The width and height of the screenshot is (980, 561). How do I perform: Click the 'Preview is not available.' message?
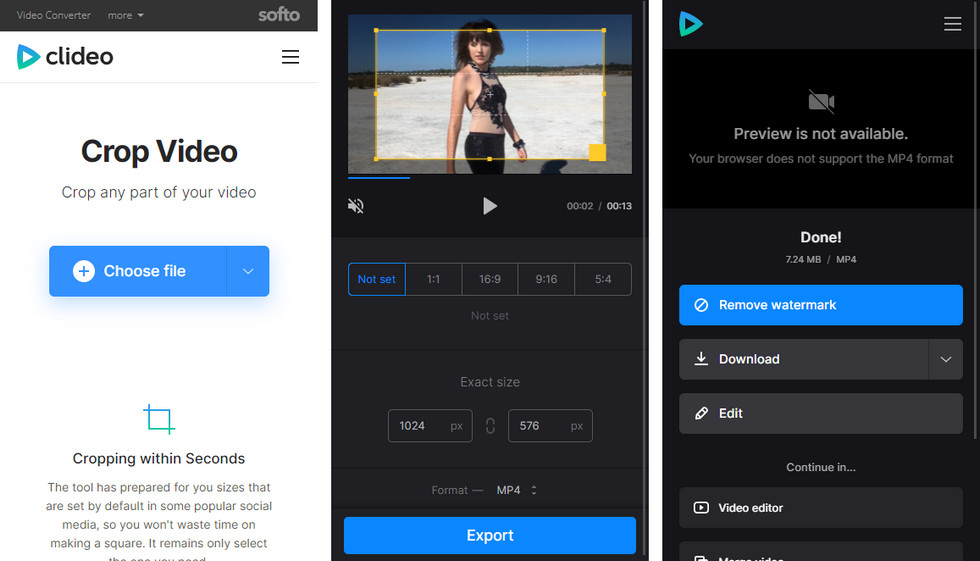[821, 134]
